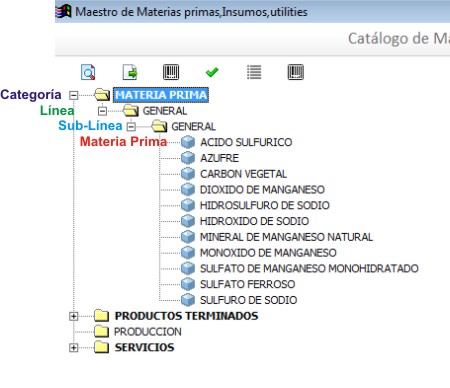Select the AZUFRE raw material

click(219, 158)
